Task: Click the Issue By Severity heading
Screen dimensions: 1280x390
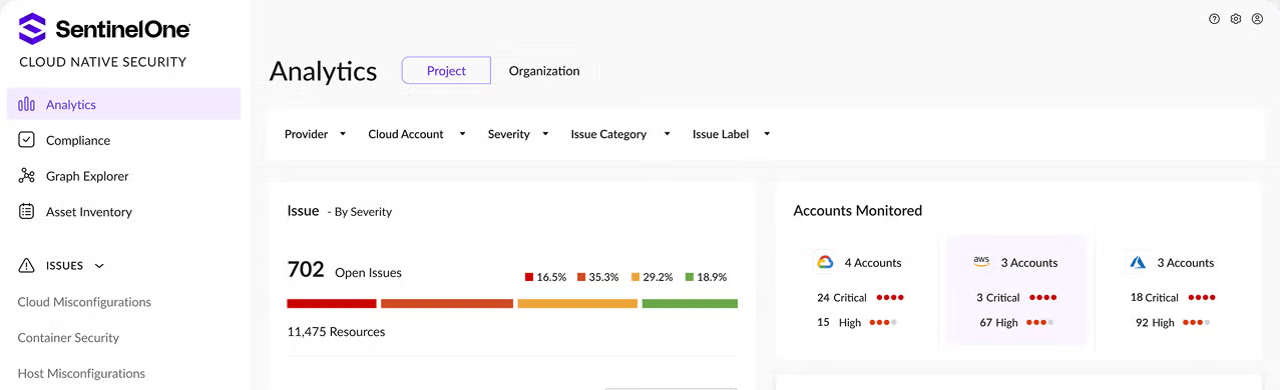Action: pos(339,211)
